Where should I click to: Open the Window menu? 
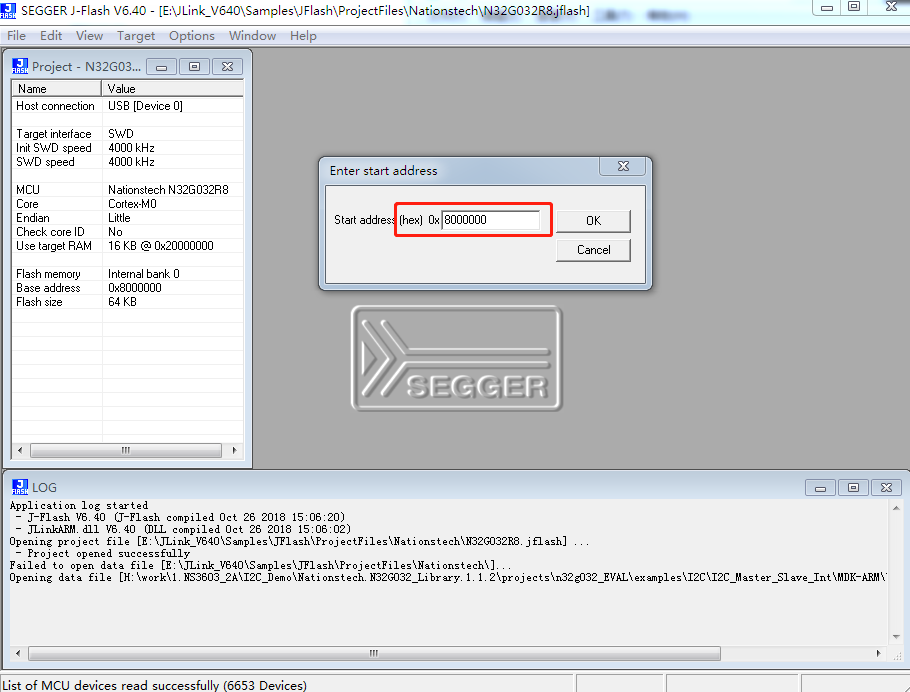[x=252, y=36]
